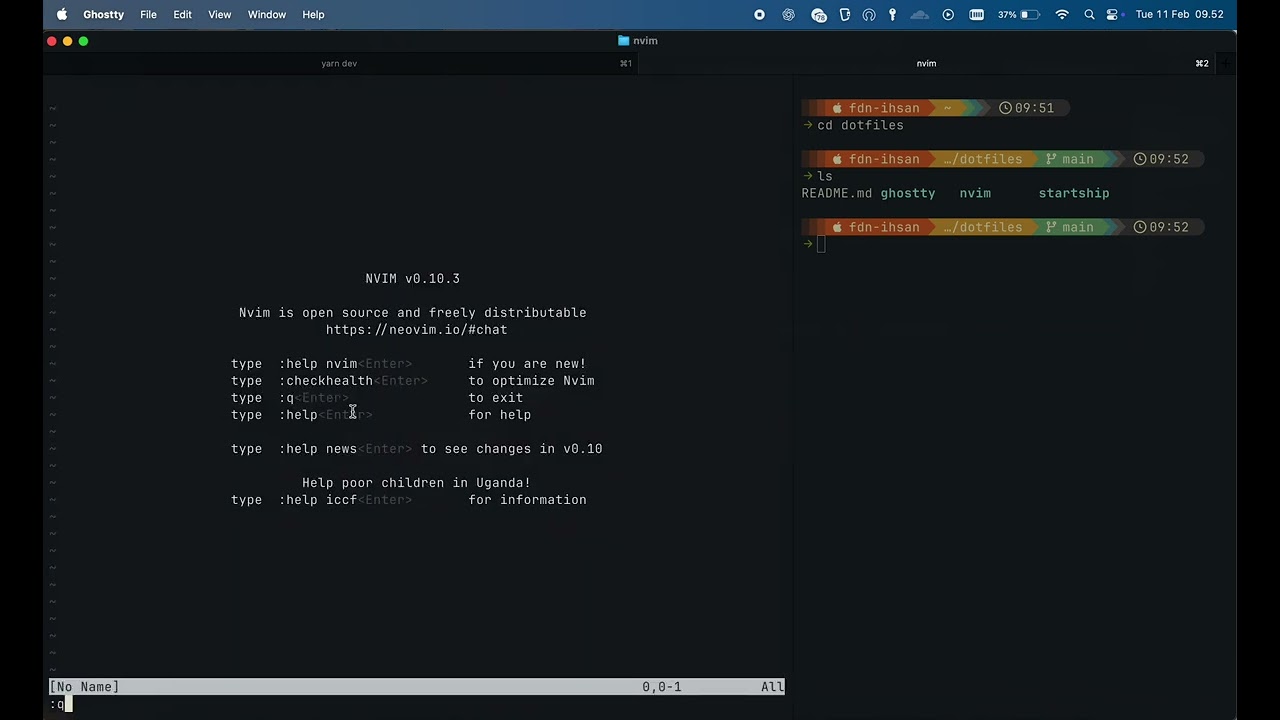Open Control Center toggles icon
The height and width of the screenshot is (720, 1280).
coord(1112,14)
